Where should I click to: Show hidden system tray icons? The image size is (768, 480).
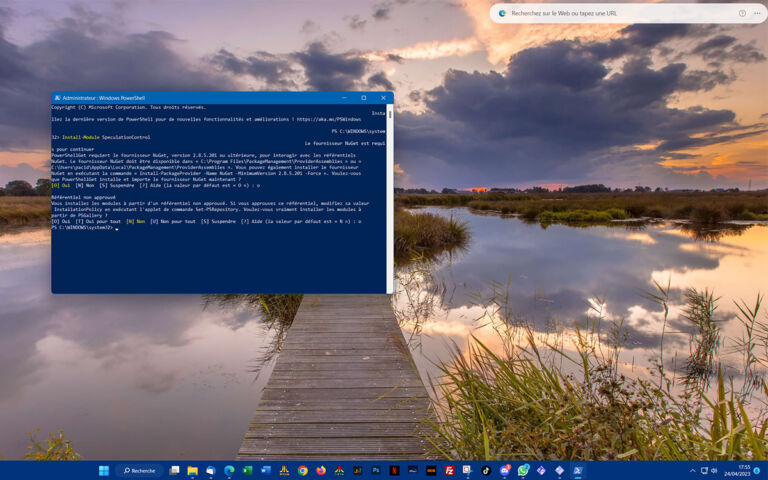point(693,471)
